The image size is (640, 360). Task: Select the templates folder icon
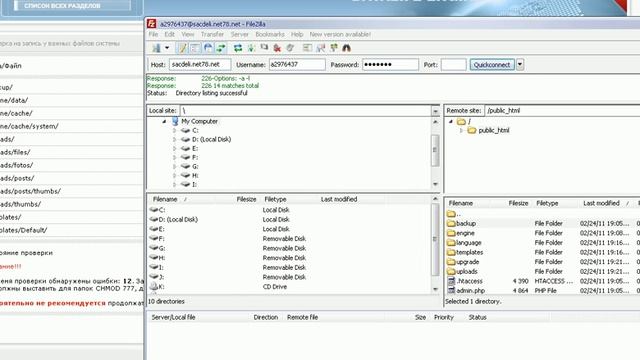point(451,252)
